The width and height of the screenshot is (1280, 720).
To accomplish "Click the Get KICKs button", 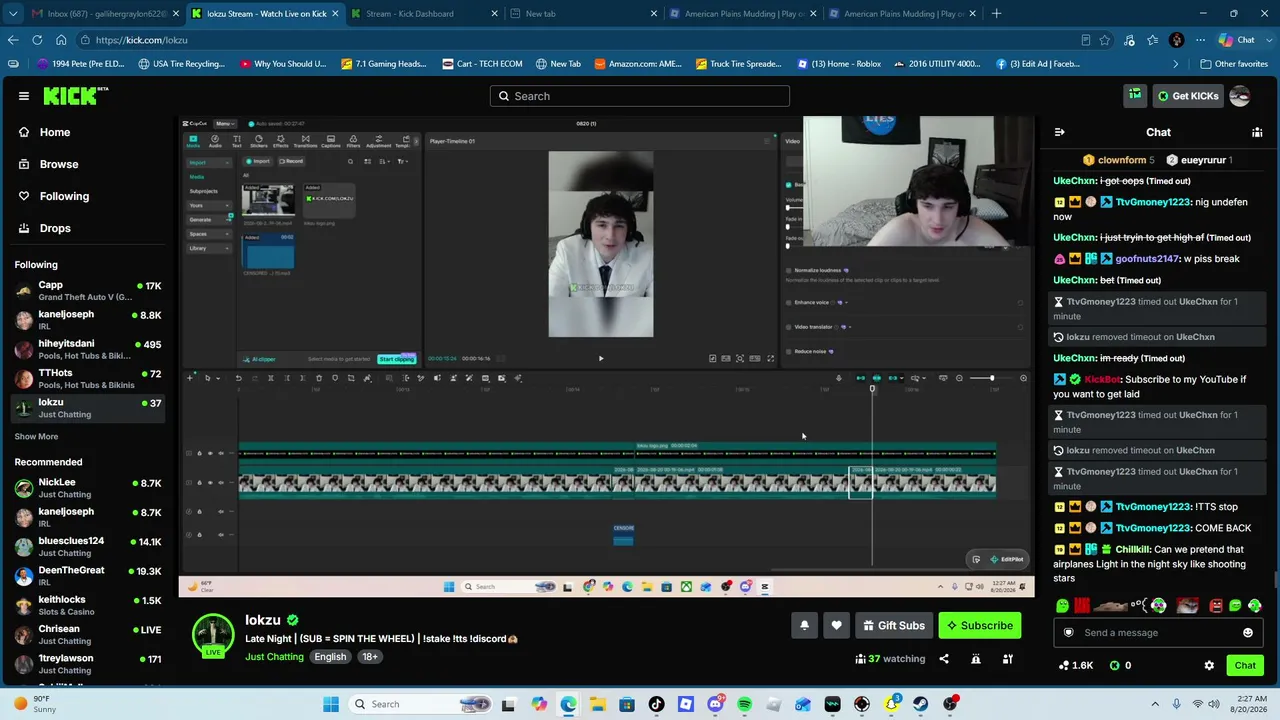I will tap(1187, 96).
